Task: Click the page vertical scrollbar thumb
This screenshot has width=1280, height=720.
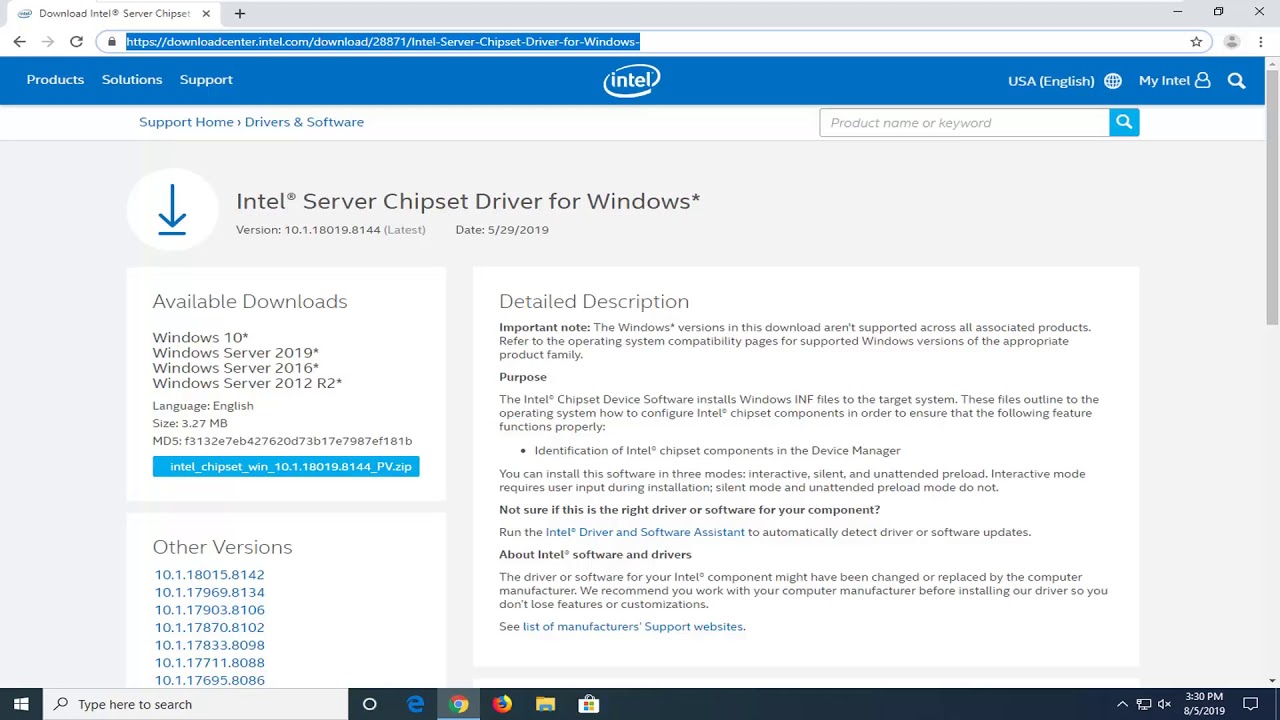Action: pyautogui.click(x=1272, y=195)
